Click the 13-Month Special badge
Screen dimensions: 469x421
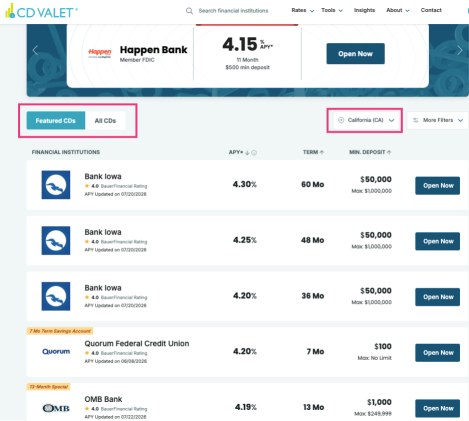coord(49,387)
